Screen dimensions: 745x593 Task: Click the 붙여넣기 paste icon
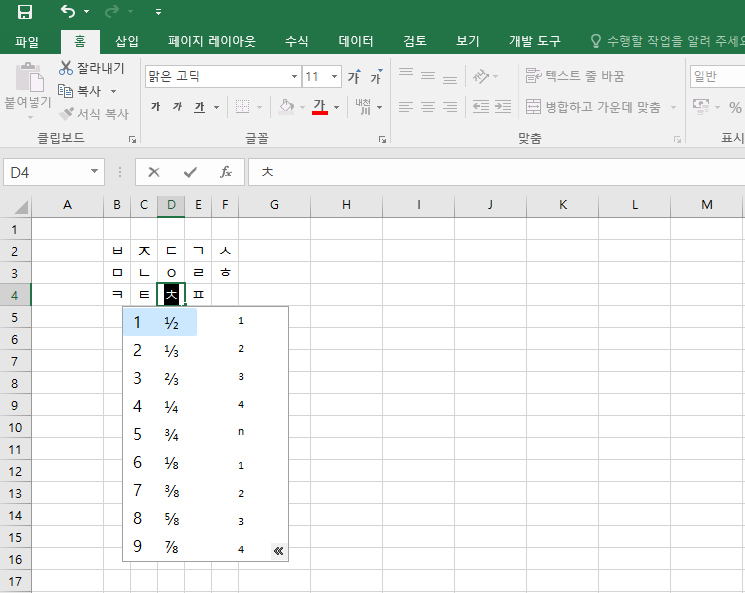coord(29,77)
